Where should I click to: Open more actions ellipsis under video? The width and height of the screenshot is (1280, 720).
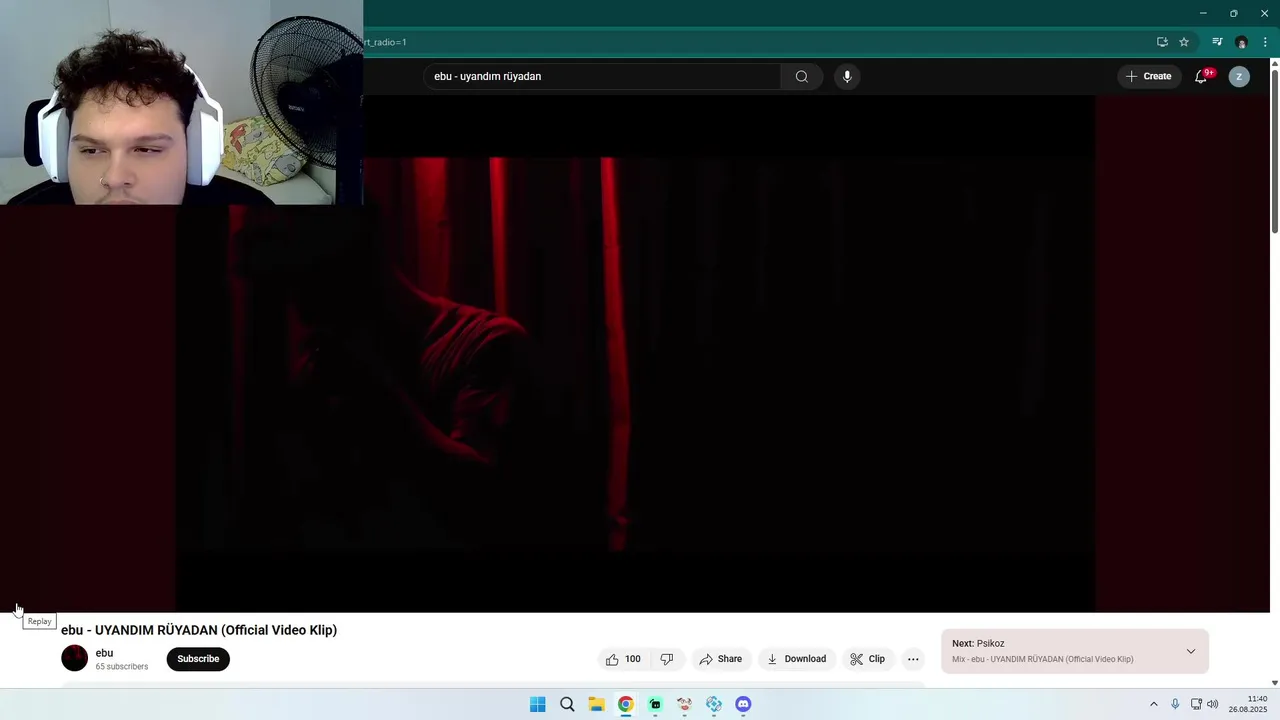pyautogui.click(x=913, y=659)
